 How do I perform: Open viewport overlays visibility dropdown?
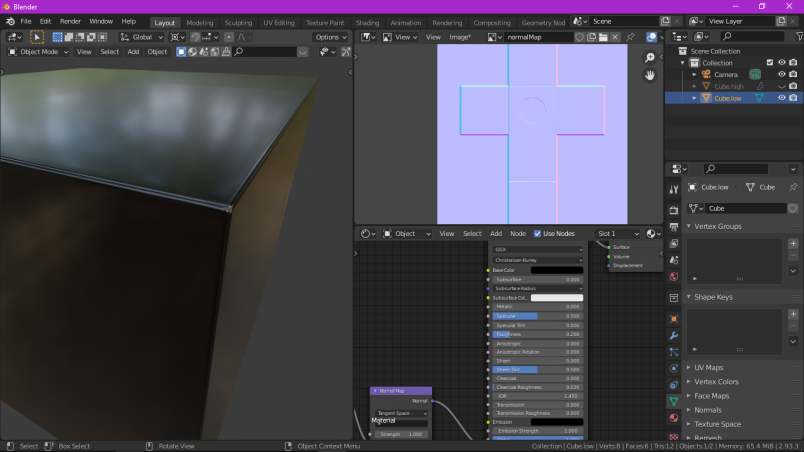tap(327, 52)
